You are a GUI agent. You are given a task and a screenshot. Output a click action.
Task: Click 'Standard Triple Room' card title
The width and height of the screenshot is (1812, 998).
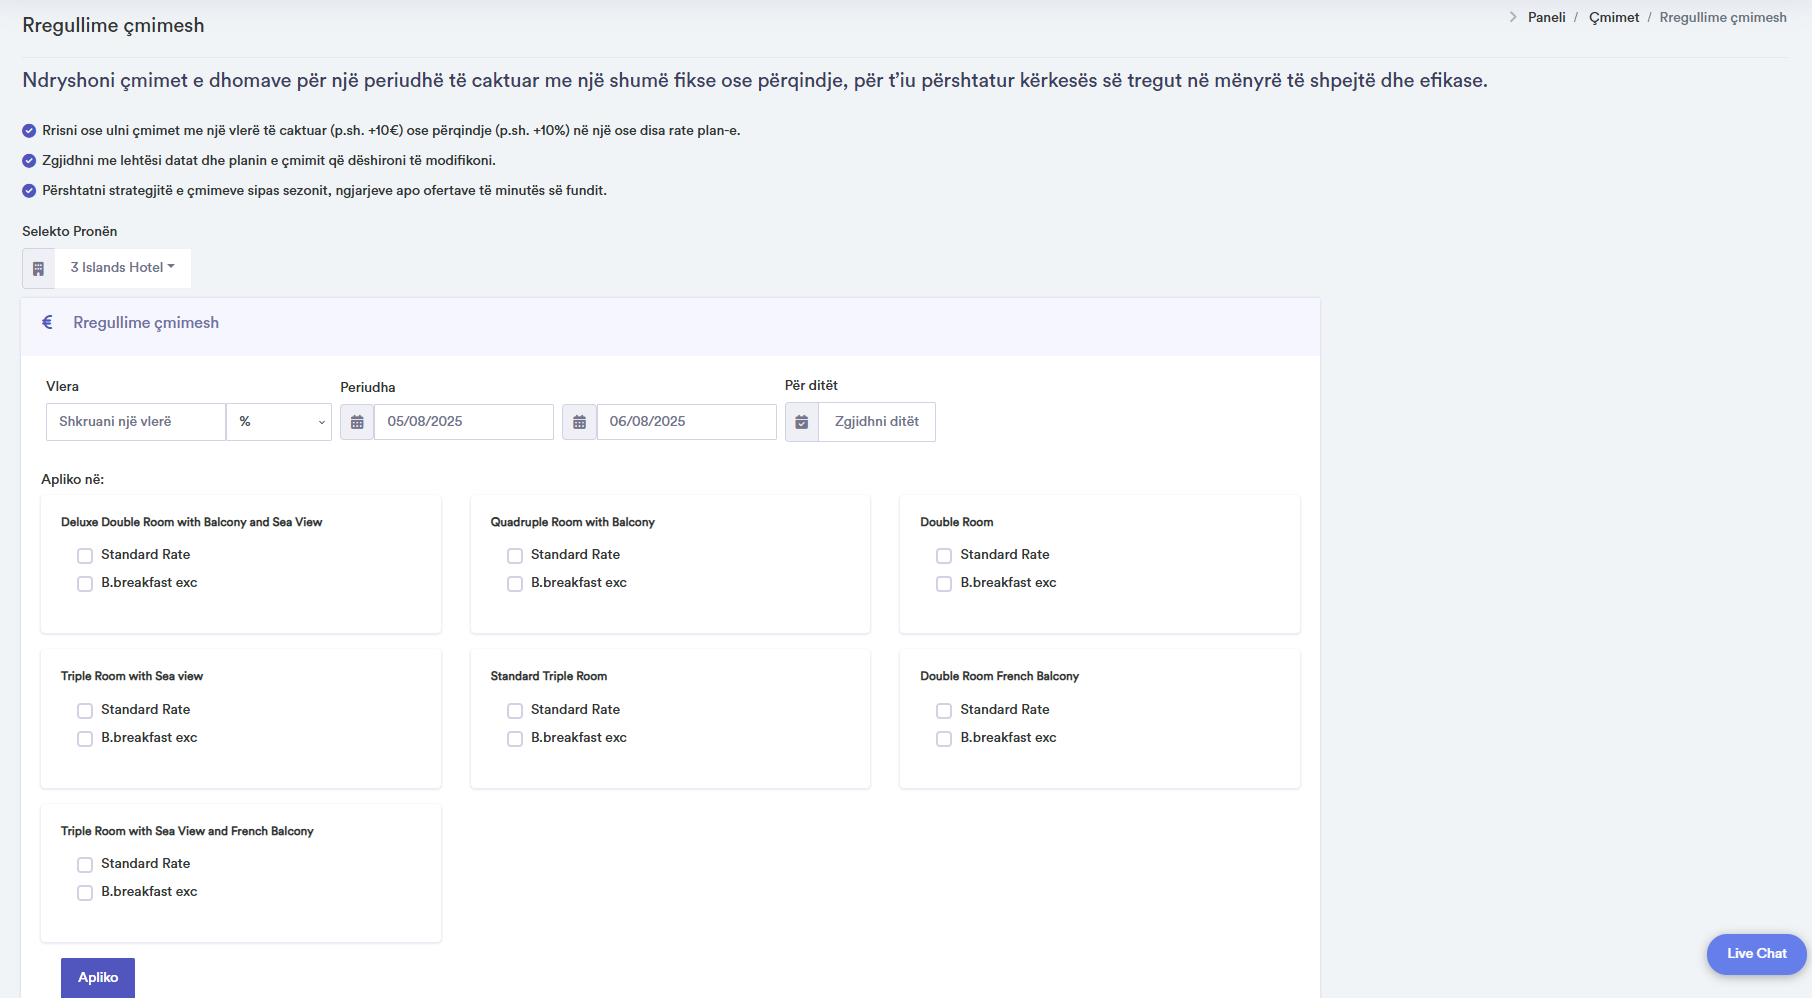(x=549, y=676)
